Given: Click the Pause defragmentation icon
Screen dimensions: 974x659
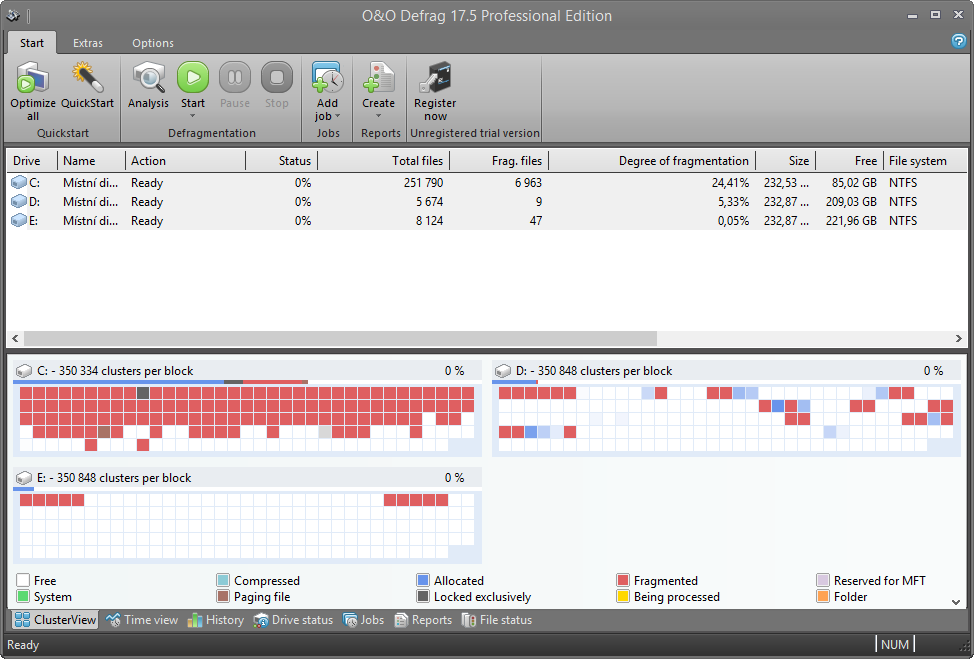Looking at the screenshot, I should pos(235,78).
